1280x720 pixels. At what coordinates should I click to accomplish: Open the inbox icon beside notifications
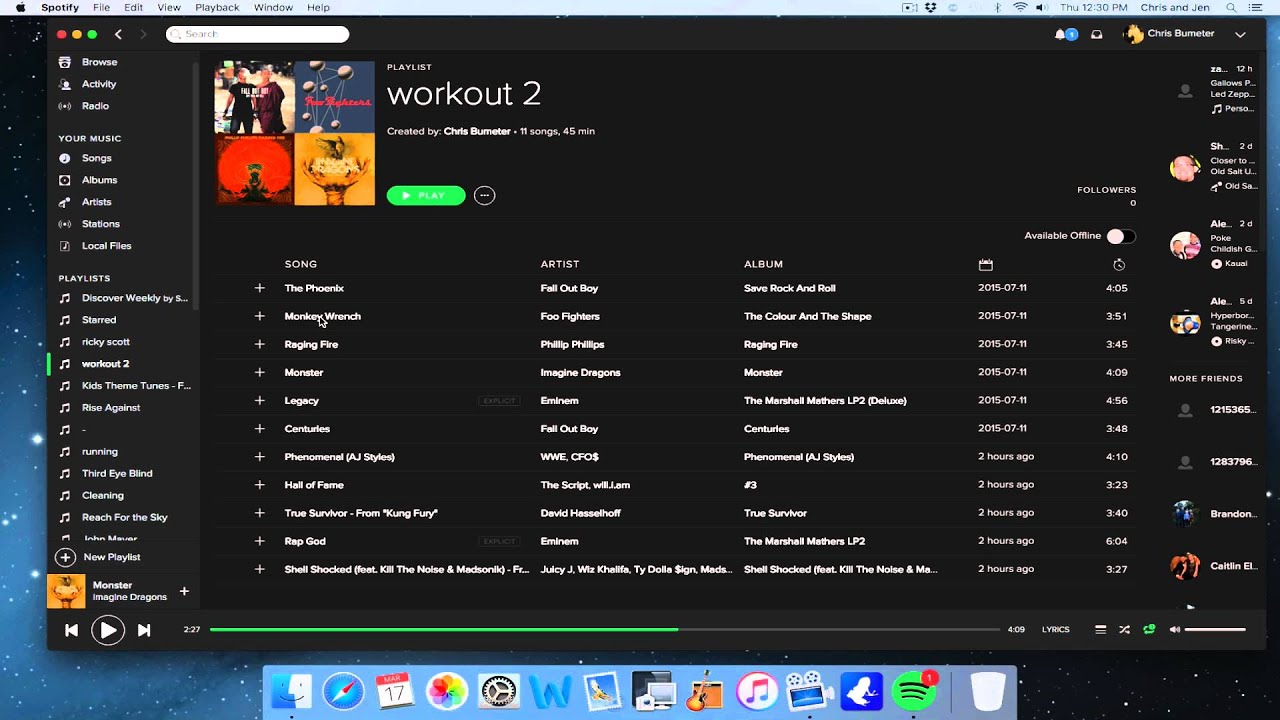coord(1097,34)
